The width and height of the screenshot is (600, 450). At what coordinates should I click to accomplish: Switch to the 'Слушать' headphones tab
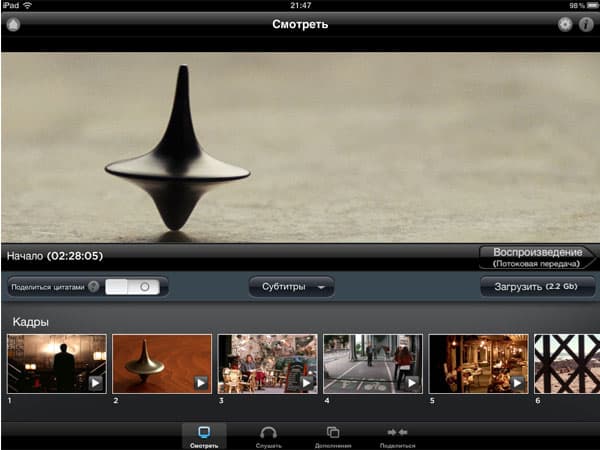point(268,437)
